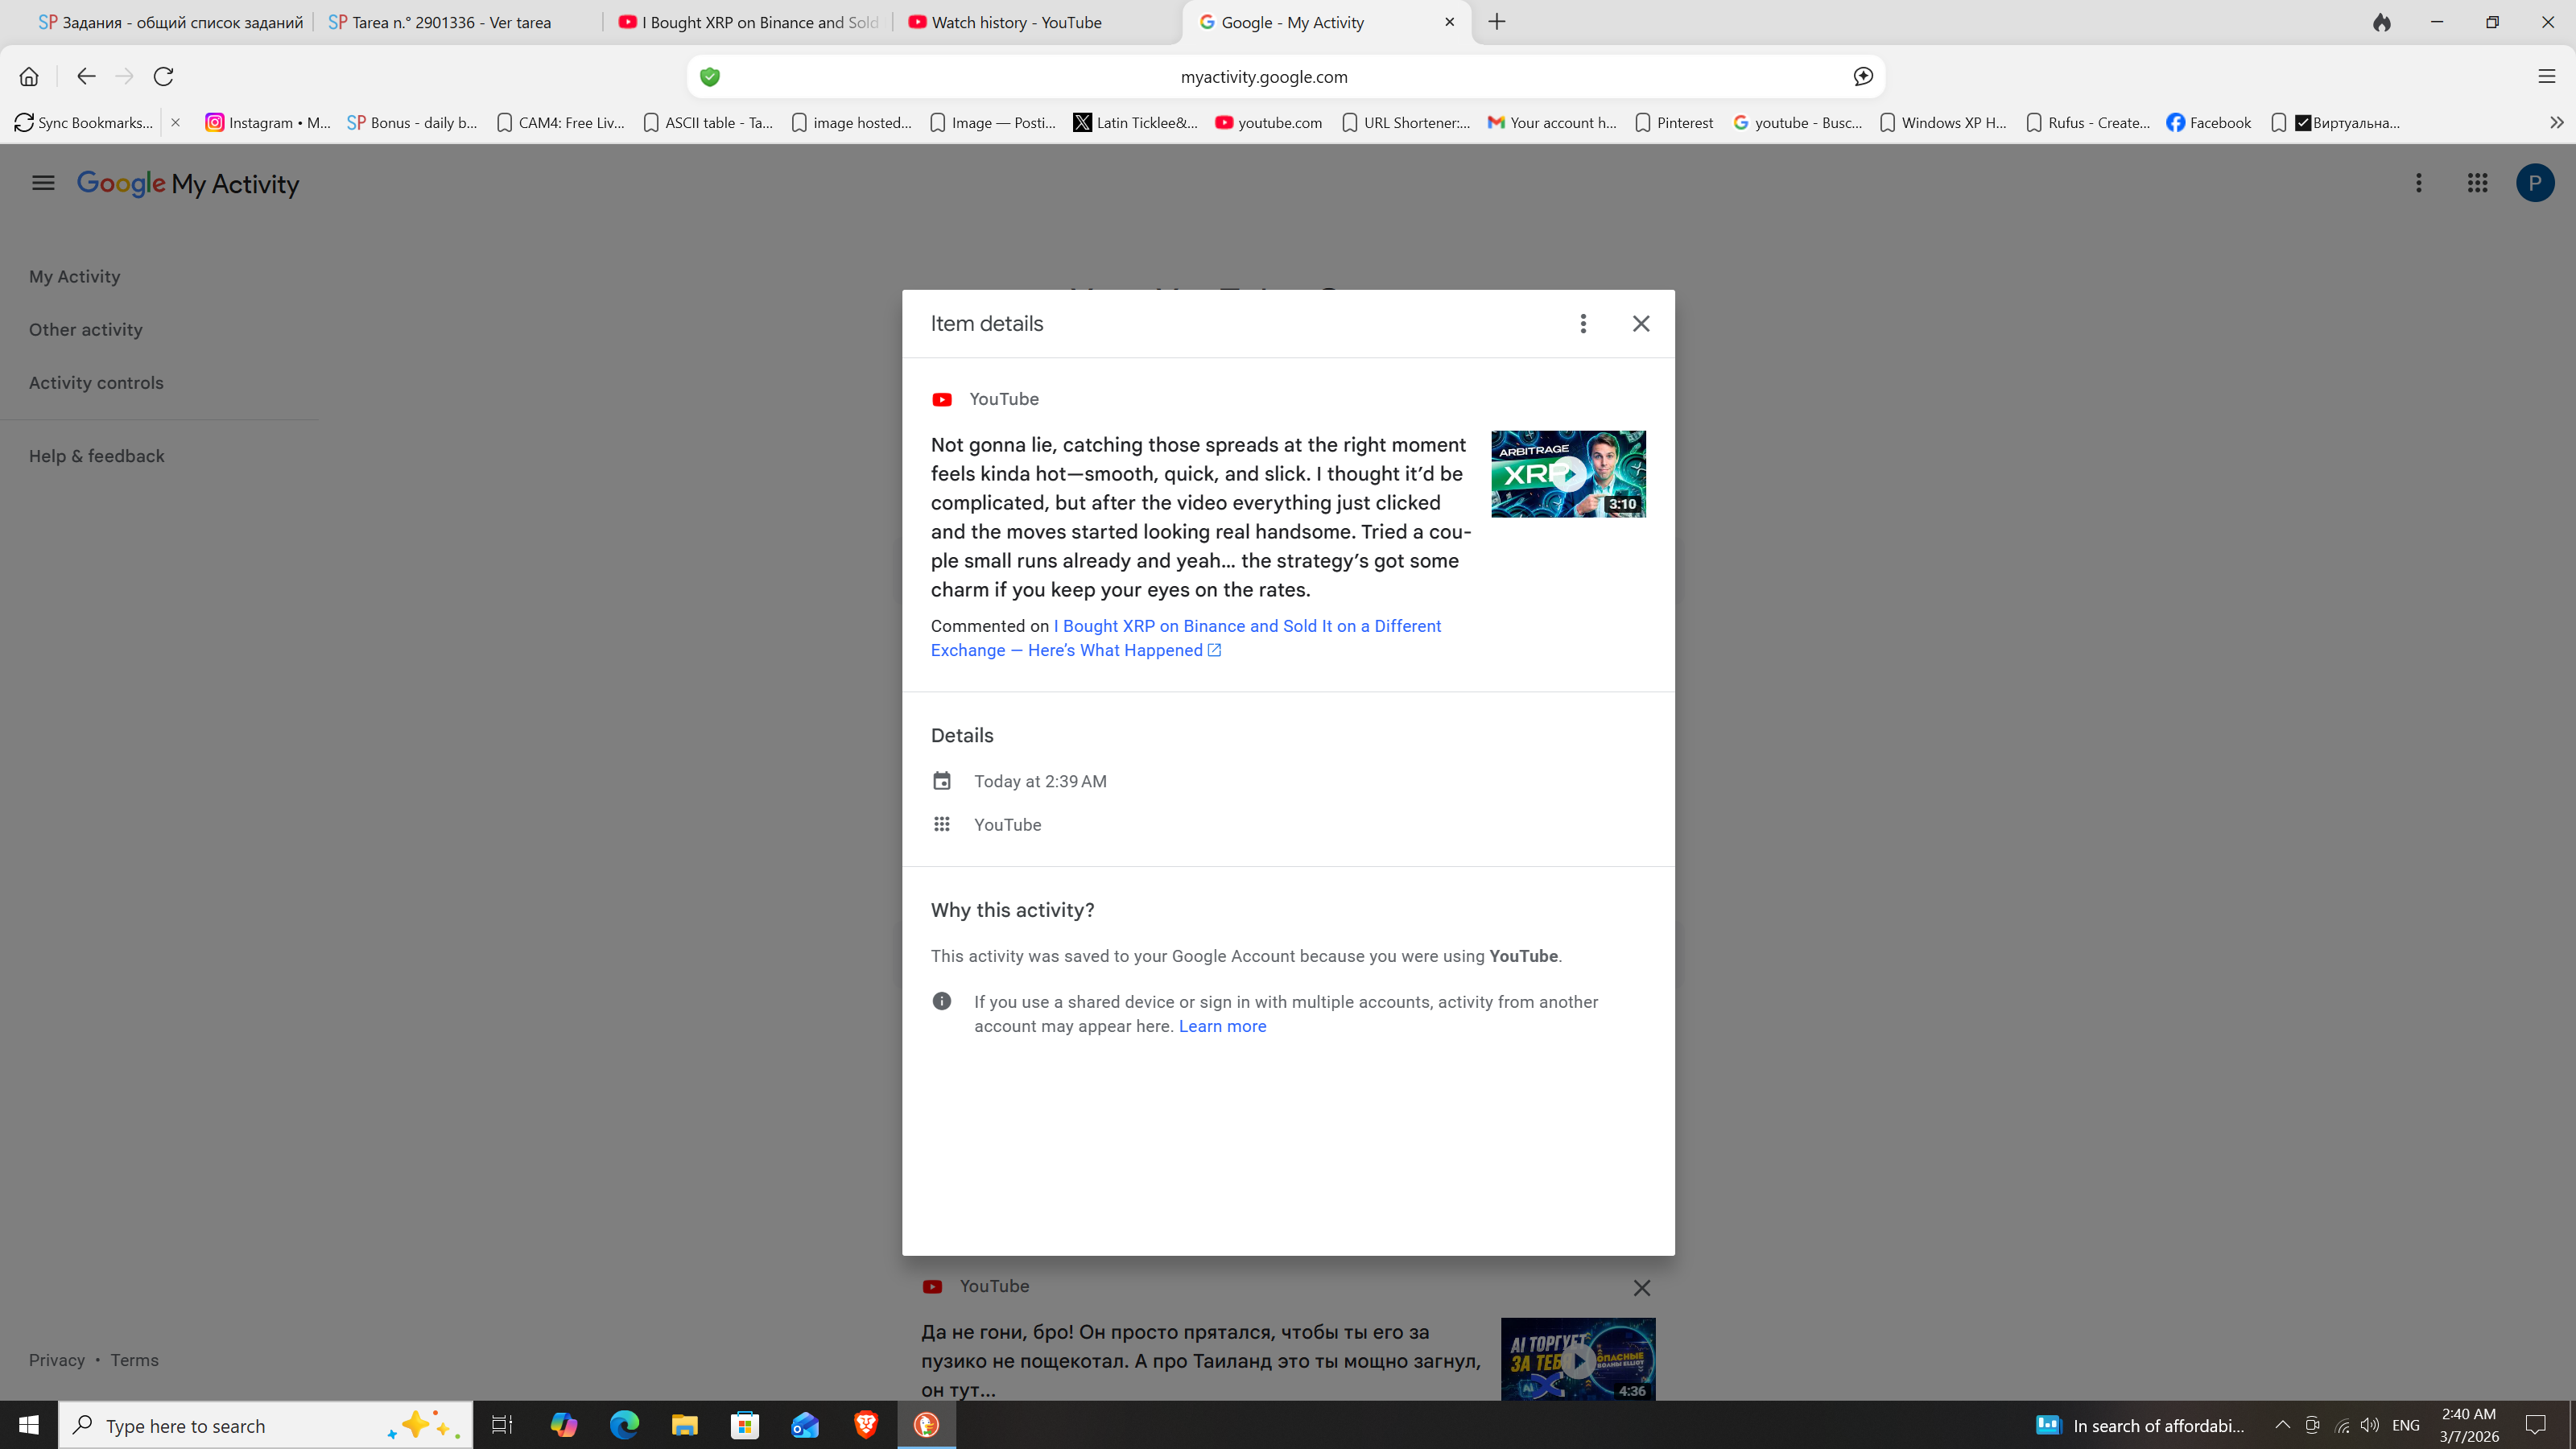
Task: Open browser home page
Action: point(29,76)
